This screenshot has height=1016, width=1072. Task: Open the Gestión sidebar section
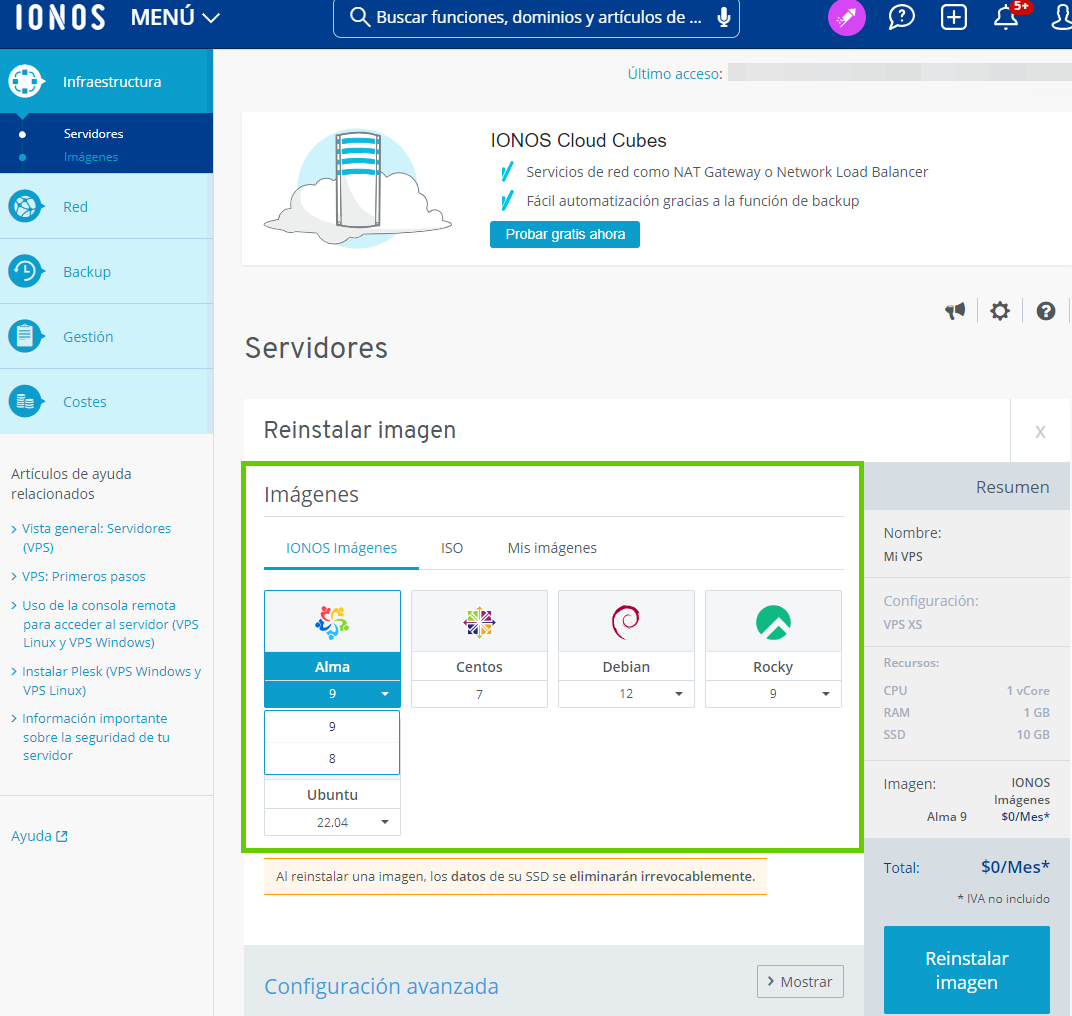click(x=107, y=336)
